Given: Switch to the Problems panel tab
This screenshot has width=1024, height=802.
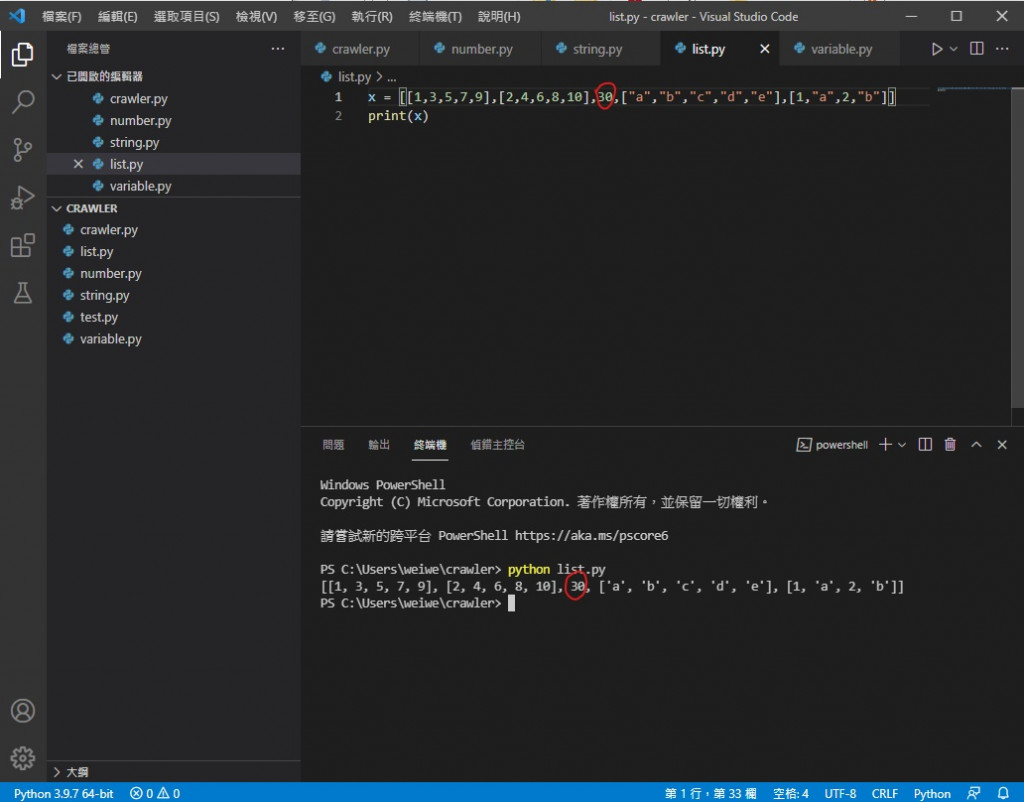Looking at the screenshot, I should 333,445.
